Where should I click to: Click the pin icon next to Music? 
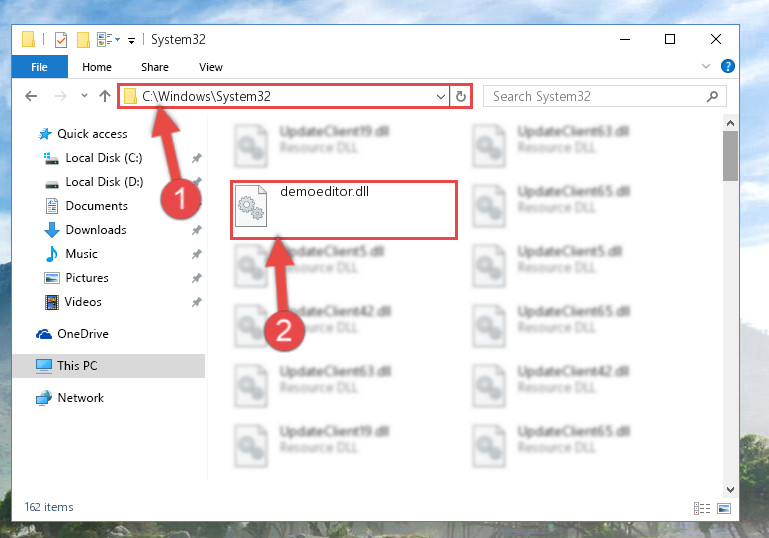[196, 254]
